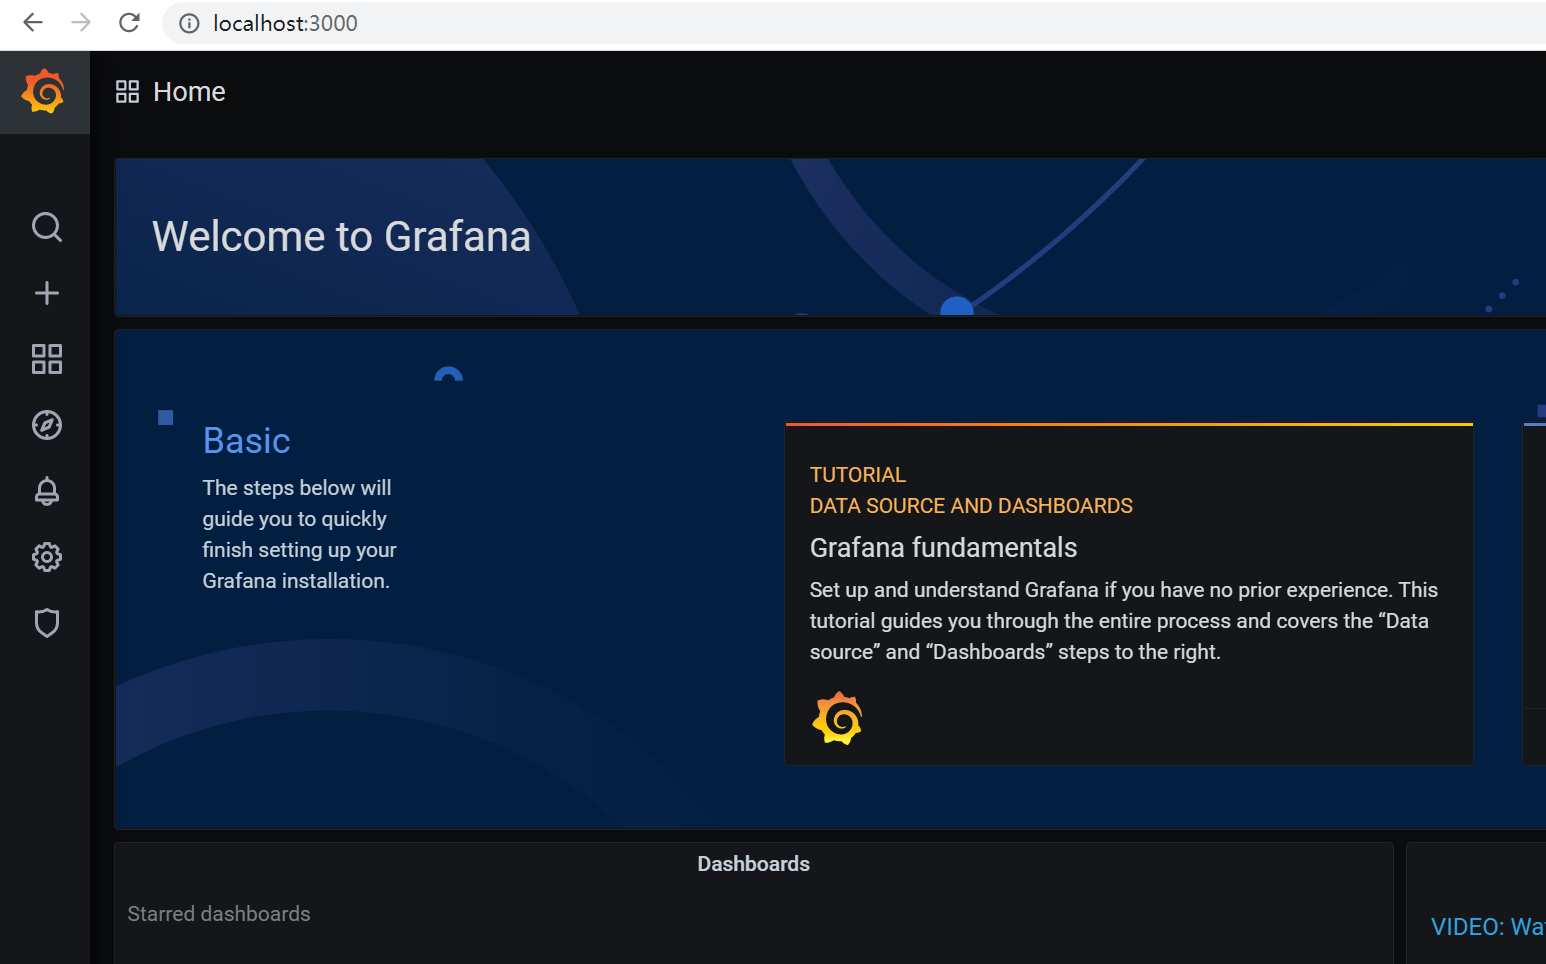Image resolution: width=1546 pixels, height=964 pixels.
Task: Open the Grafana fundamentals tutorial card
Action: pos(1129,594)
